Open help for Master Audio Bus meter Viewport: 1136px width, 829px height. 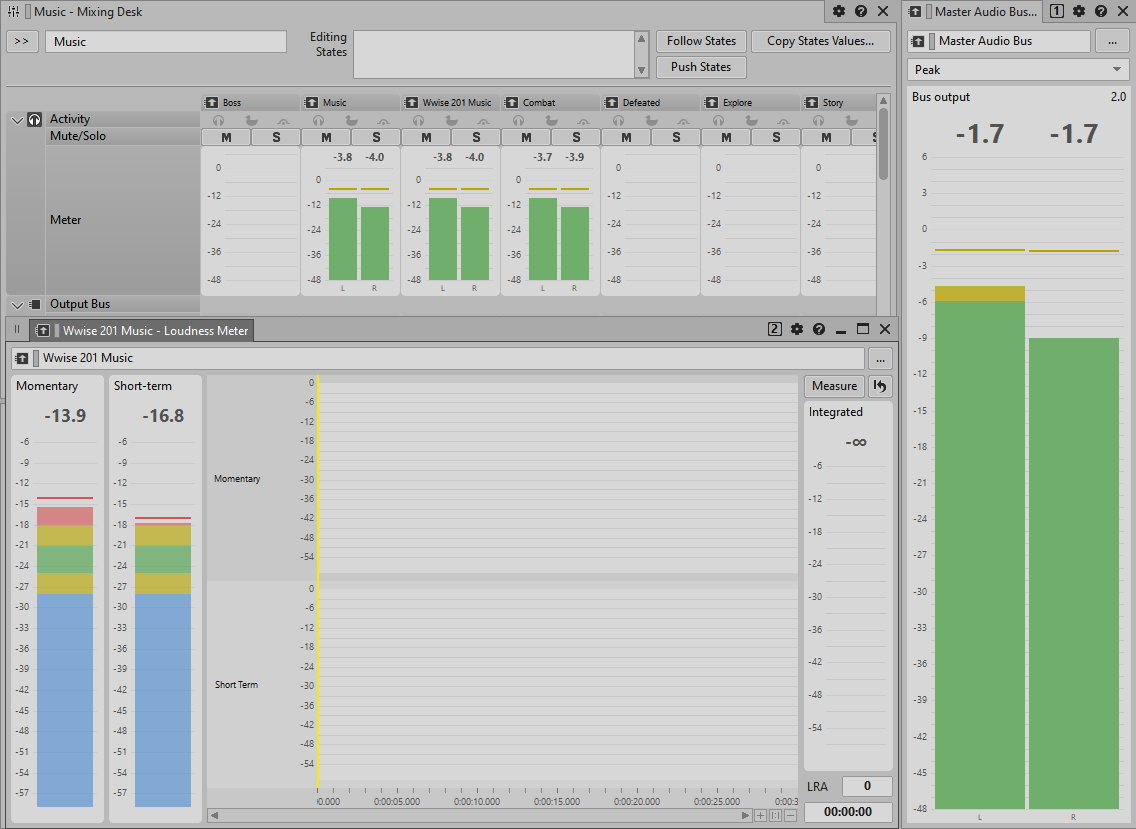pyautogui.click(x=1101, y=12)
